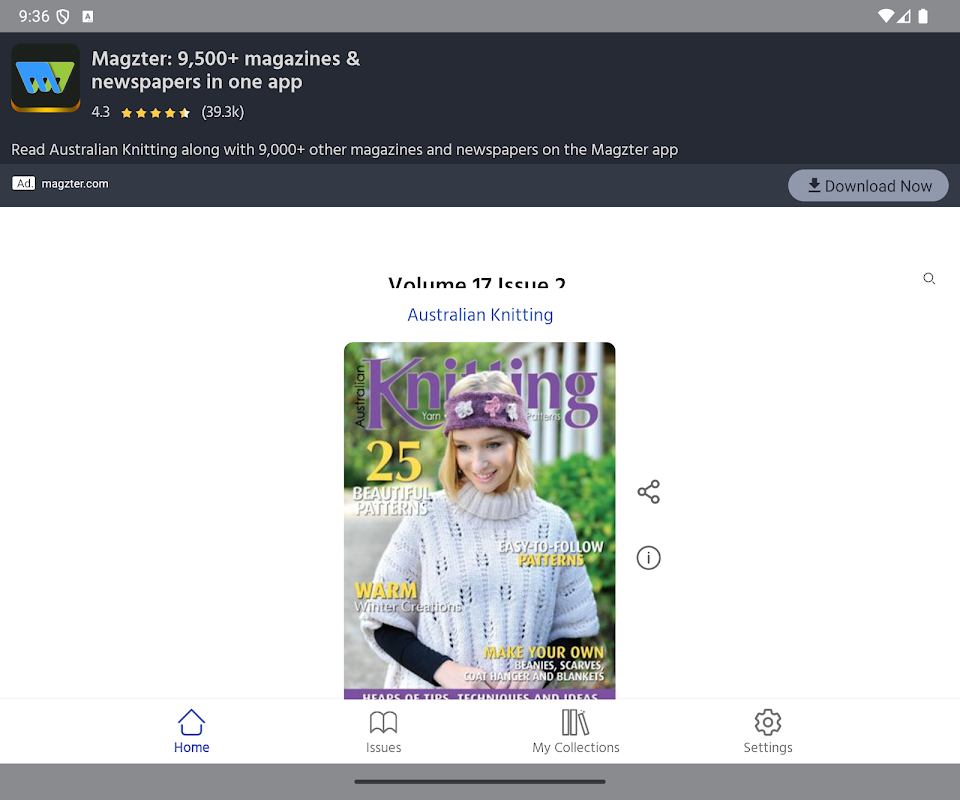Tap the (39.3k) review count
960x800 pixels.
(x=223, y=112)
